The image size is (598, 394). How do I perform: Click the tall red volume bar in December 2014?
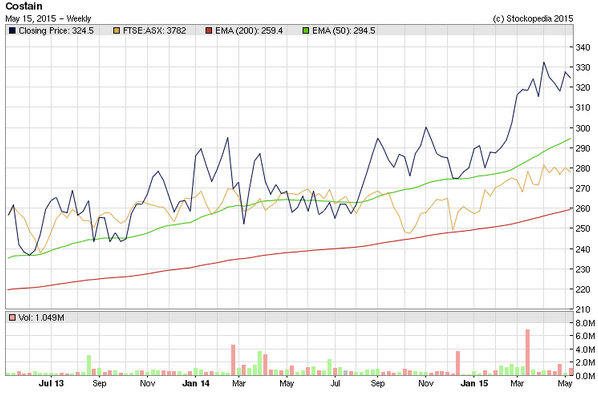click(458, 363)
